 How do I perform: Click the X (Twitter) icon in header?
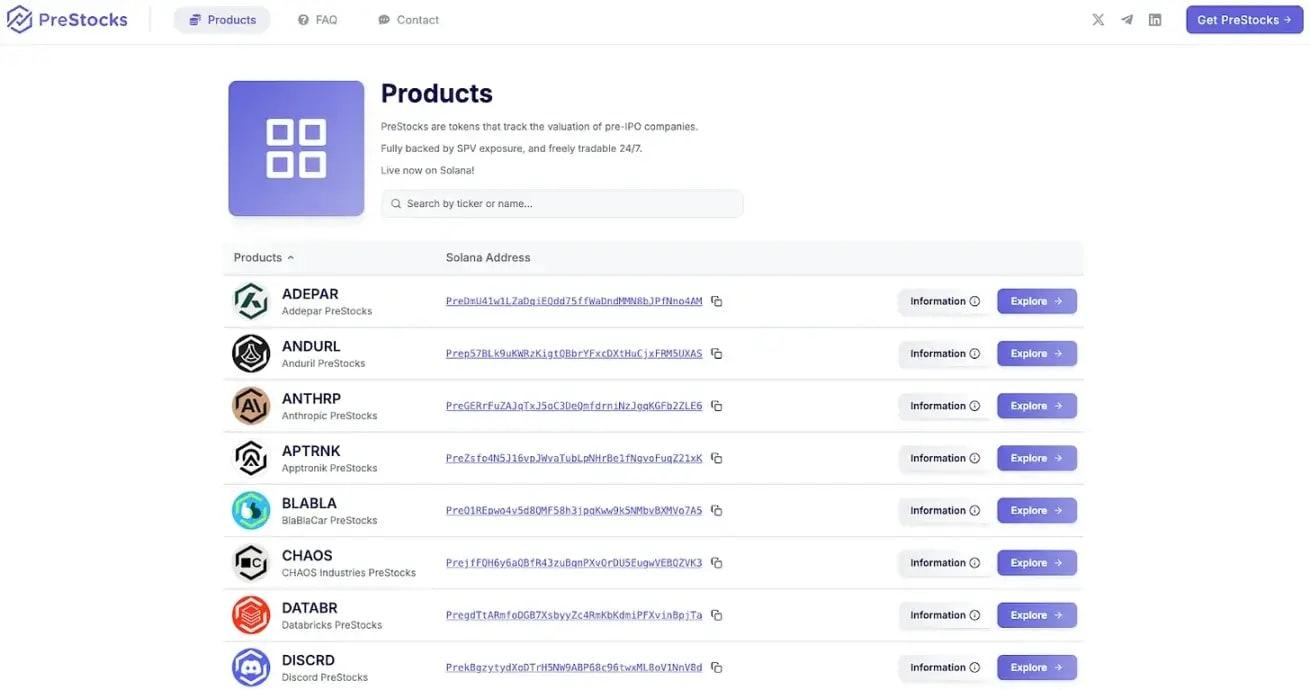tap(1098, 20)
